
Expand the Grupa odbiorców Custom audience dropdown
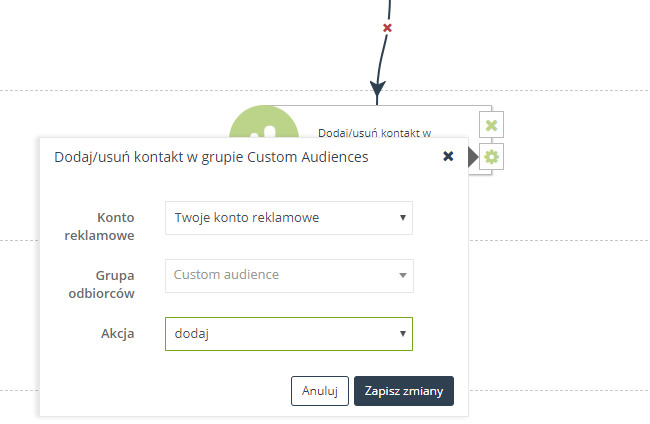pos(289,276)
